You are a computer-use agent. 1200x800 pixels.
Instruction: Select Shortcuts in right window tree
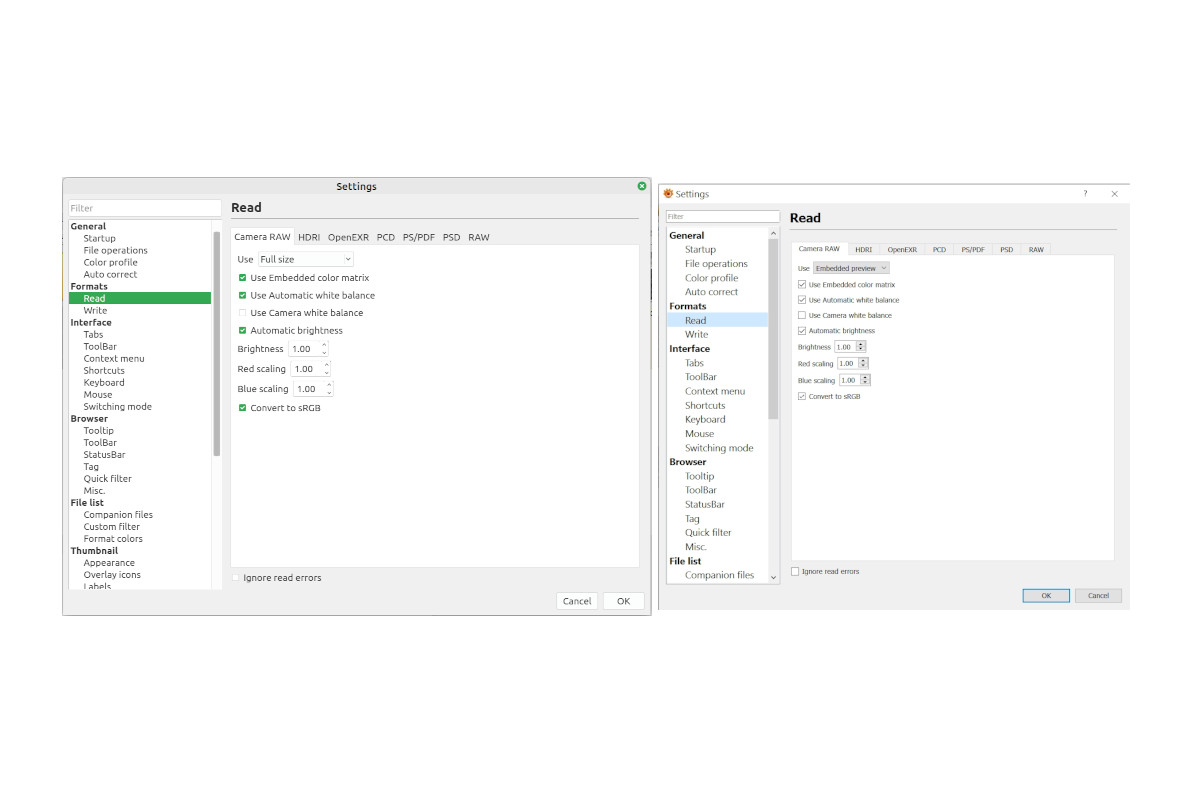click(x=705, y=405)
